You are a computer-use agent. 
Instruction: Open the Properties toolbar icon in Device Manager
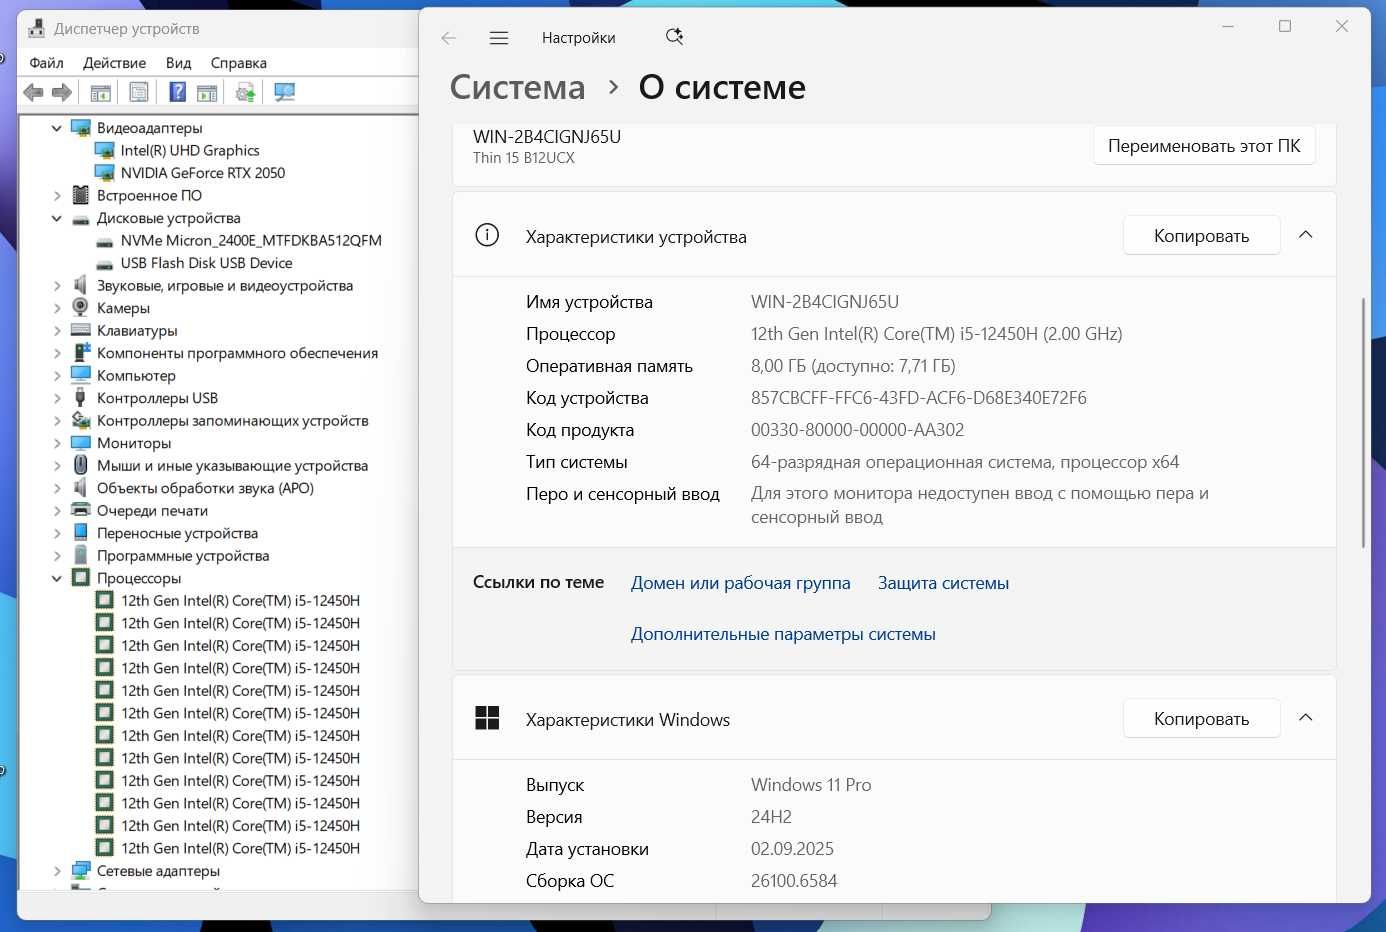click(x=139, y=93)
